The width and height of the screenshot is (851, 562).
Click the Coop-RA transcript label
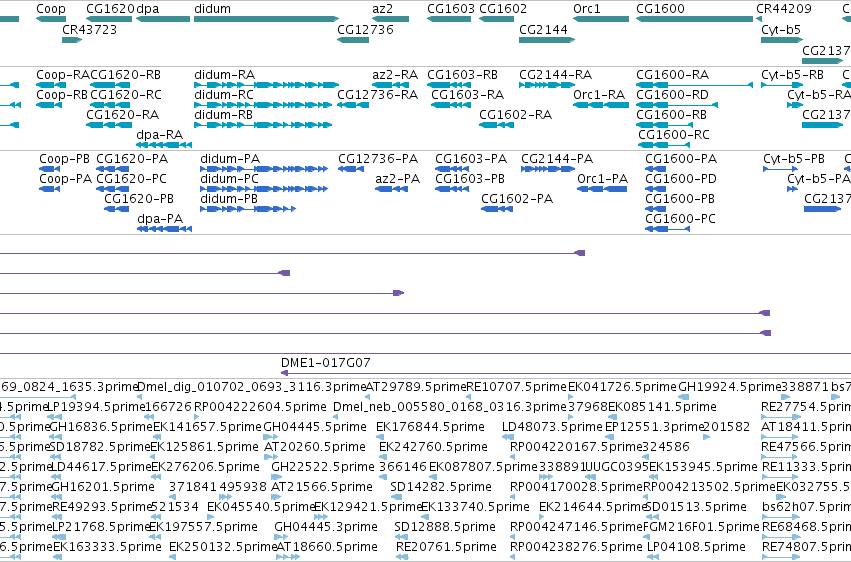pyautogui.click(x=61, y=75)
